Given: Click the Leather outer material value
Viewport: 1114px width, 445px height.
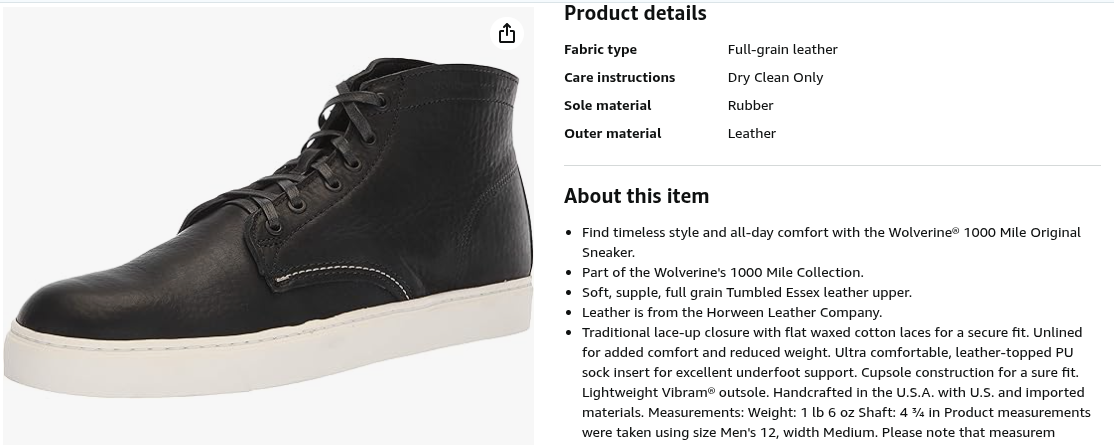Looking at the screenshot, I should [752, 133].
